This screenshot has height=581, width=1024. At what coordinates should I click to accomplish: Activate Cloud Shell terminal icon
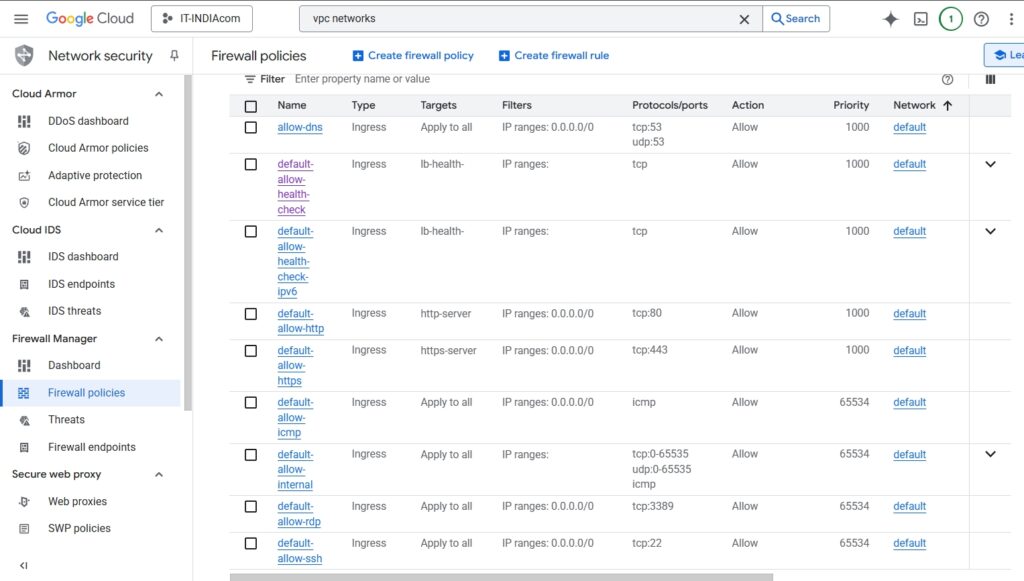[x=920, y=19]
